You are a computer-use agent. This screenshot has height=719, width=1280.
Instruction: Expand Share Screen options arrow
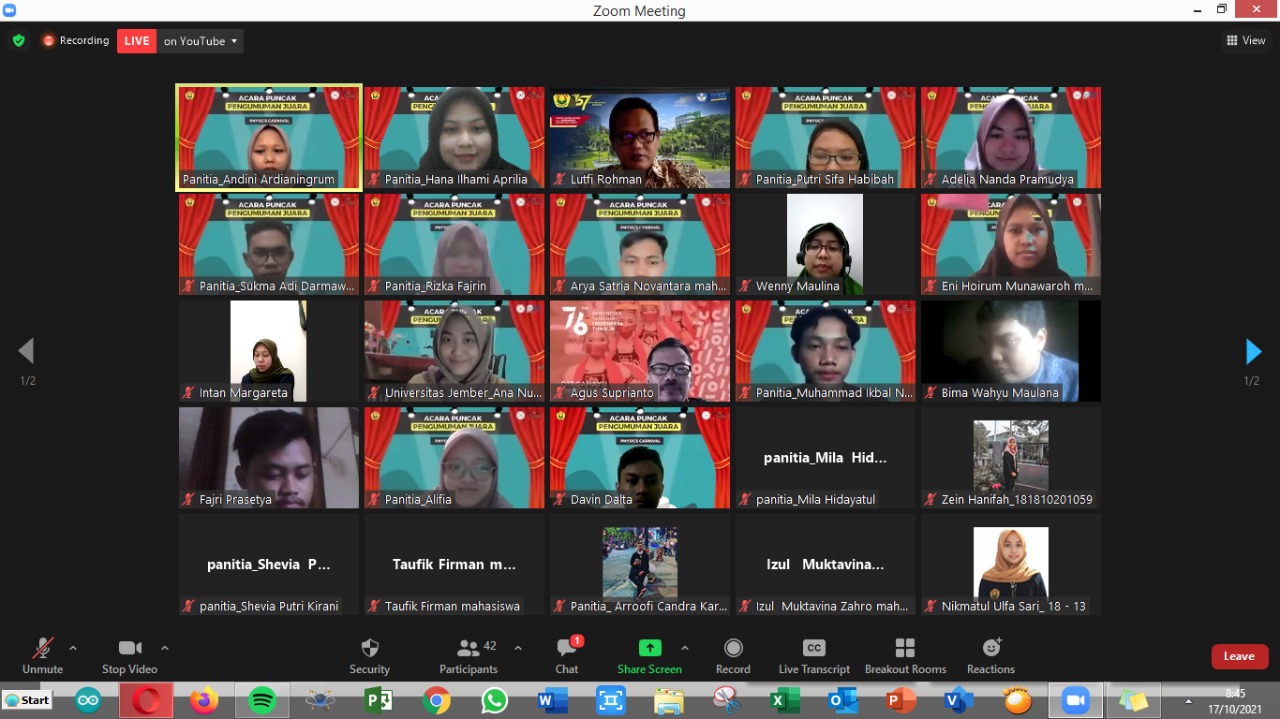click(x=684, y=648)
